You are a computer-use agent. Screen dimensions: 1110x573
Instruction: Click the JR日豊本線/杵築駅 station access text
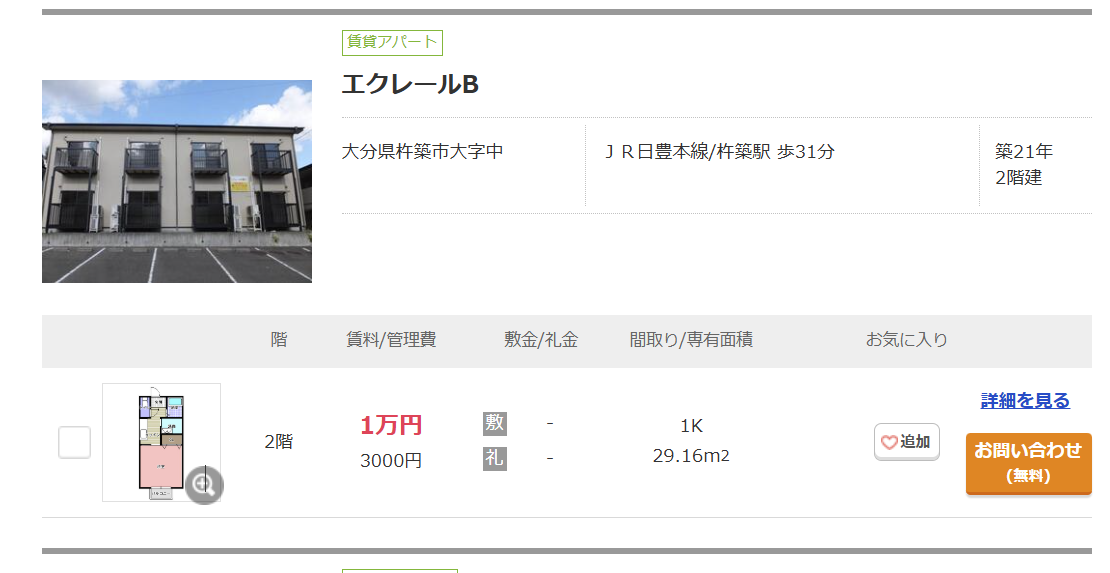coord(719,152)
